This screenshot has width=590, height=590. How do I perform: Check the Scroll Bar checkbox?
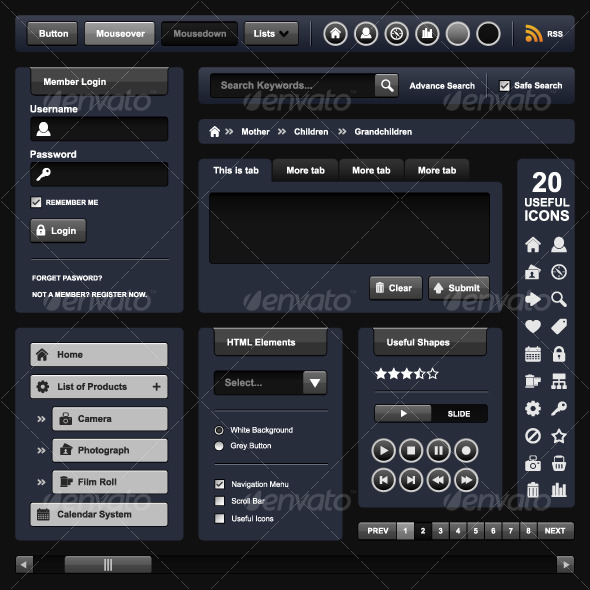[219, 501]
